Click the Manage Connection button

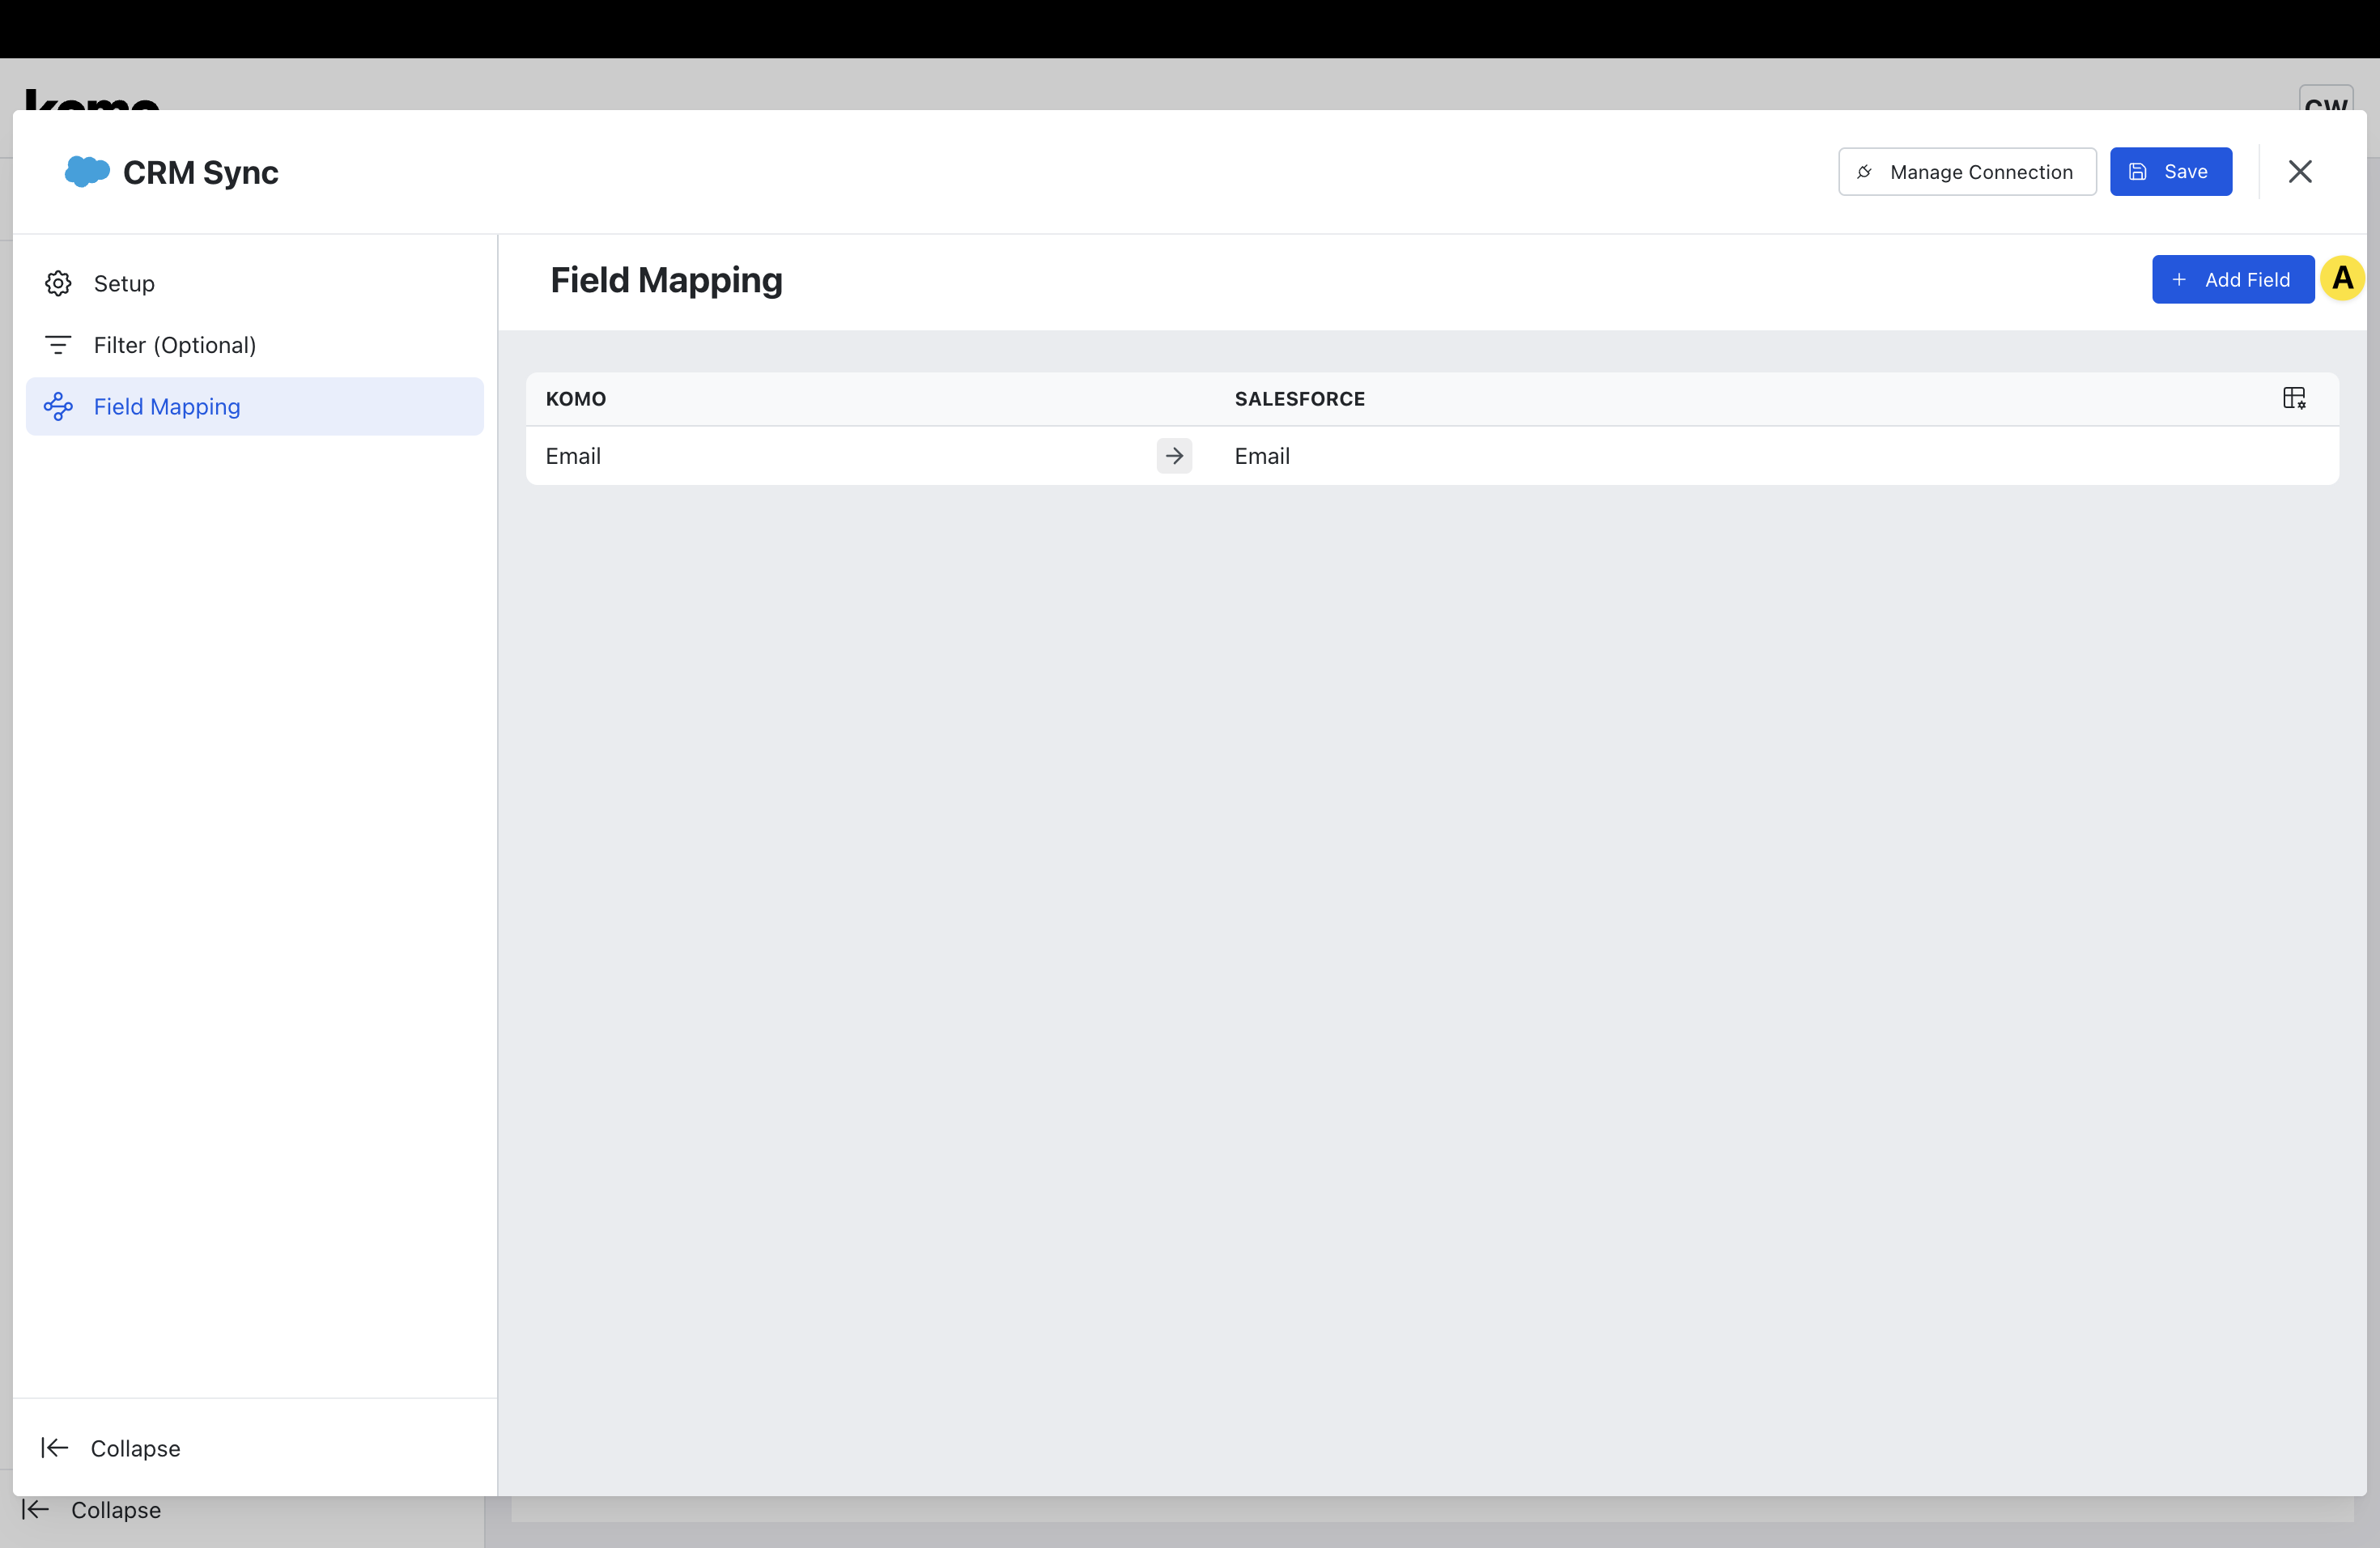coord(1967,172)
